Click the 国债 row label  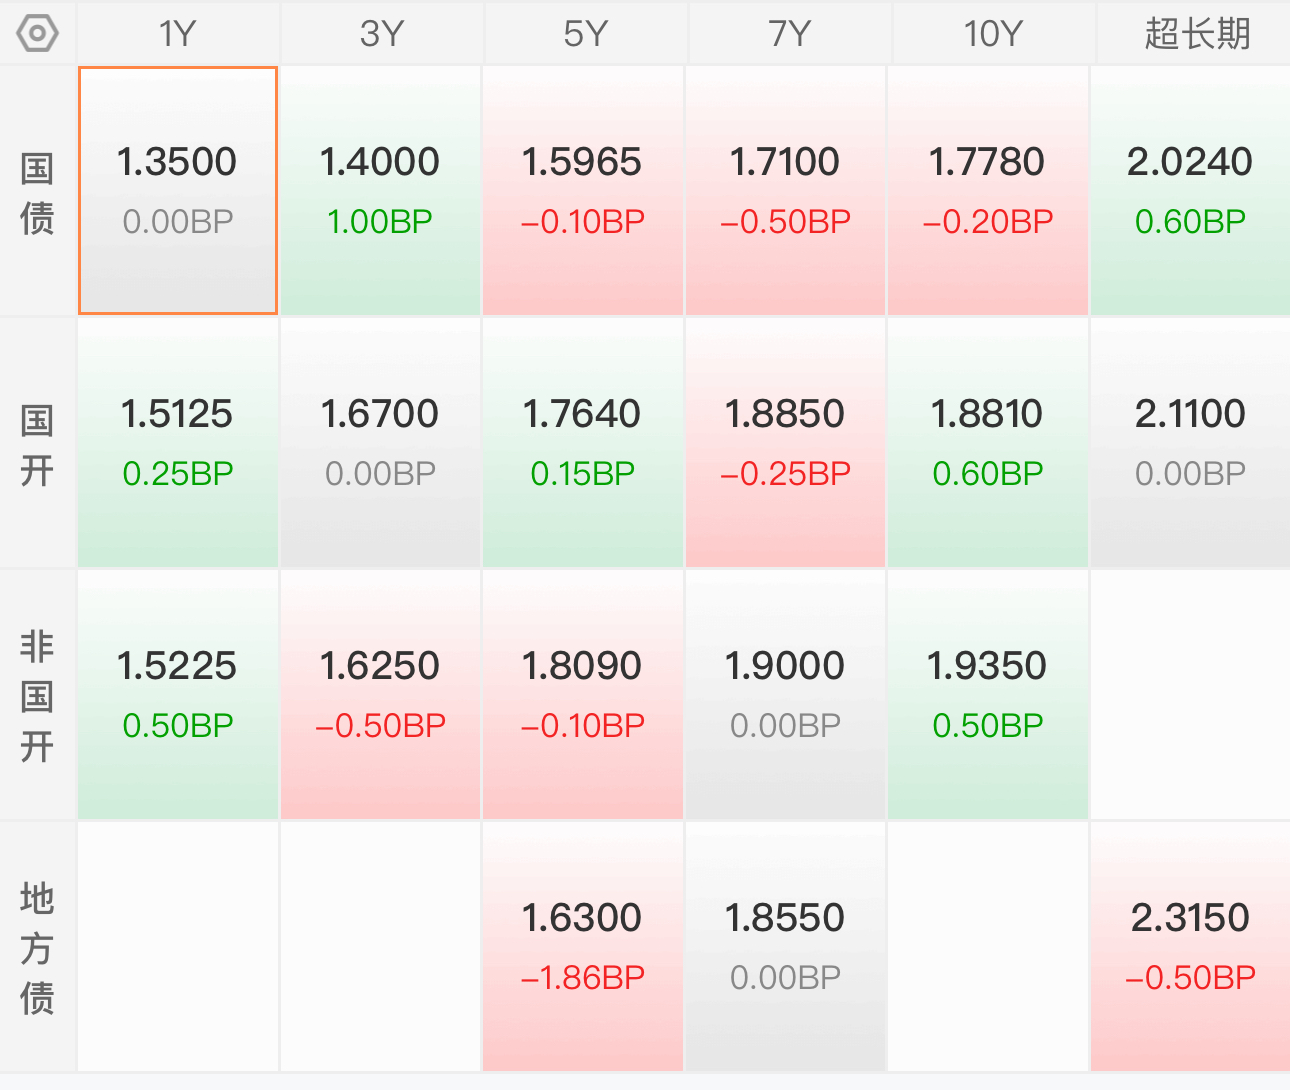tap(37, 192)
